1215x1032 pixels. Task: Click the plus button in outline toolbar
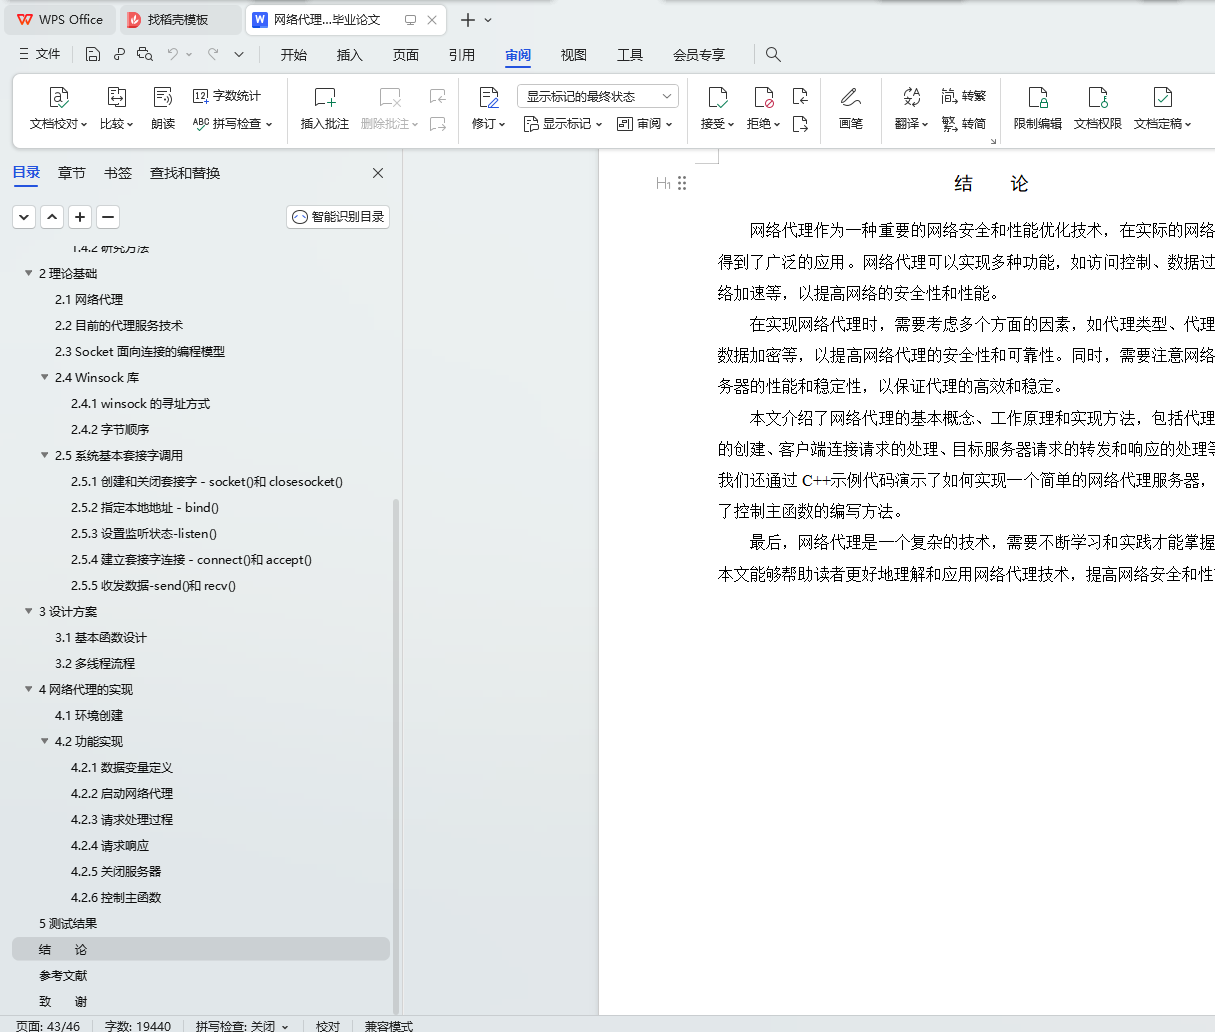(80, 216)
